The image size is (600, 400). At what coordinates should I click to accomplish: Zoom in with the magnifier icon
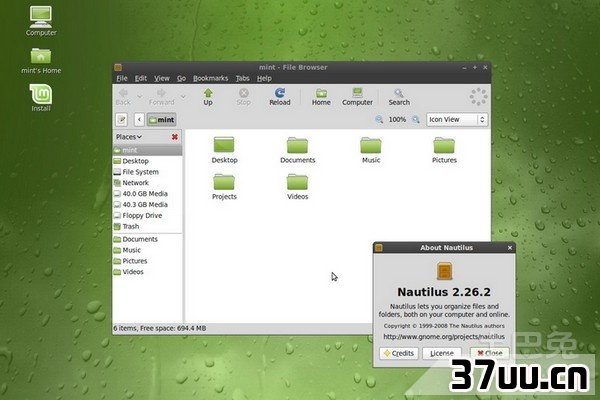click(416, 119)
